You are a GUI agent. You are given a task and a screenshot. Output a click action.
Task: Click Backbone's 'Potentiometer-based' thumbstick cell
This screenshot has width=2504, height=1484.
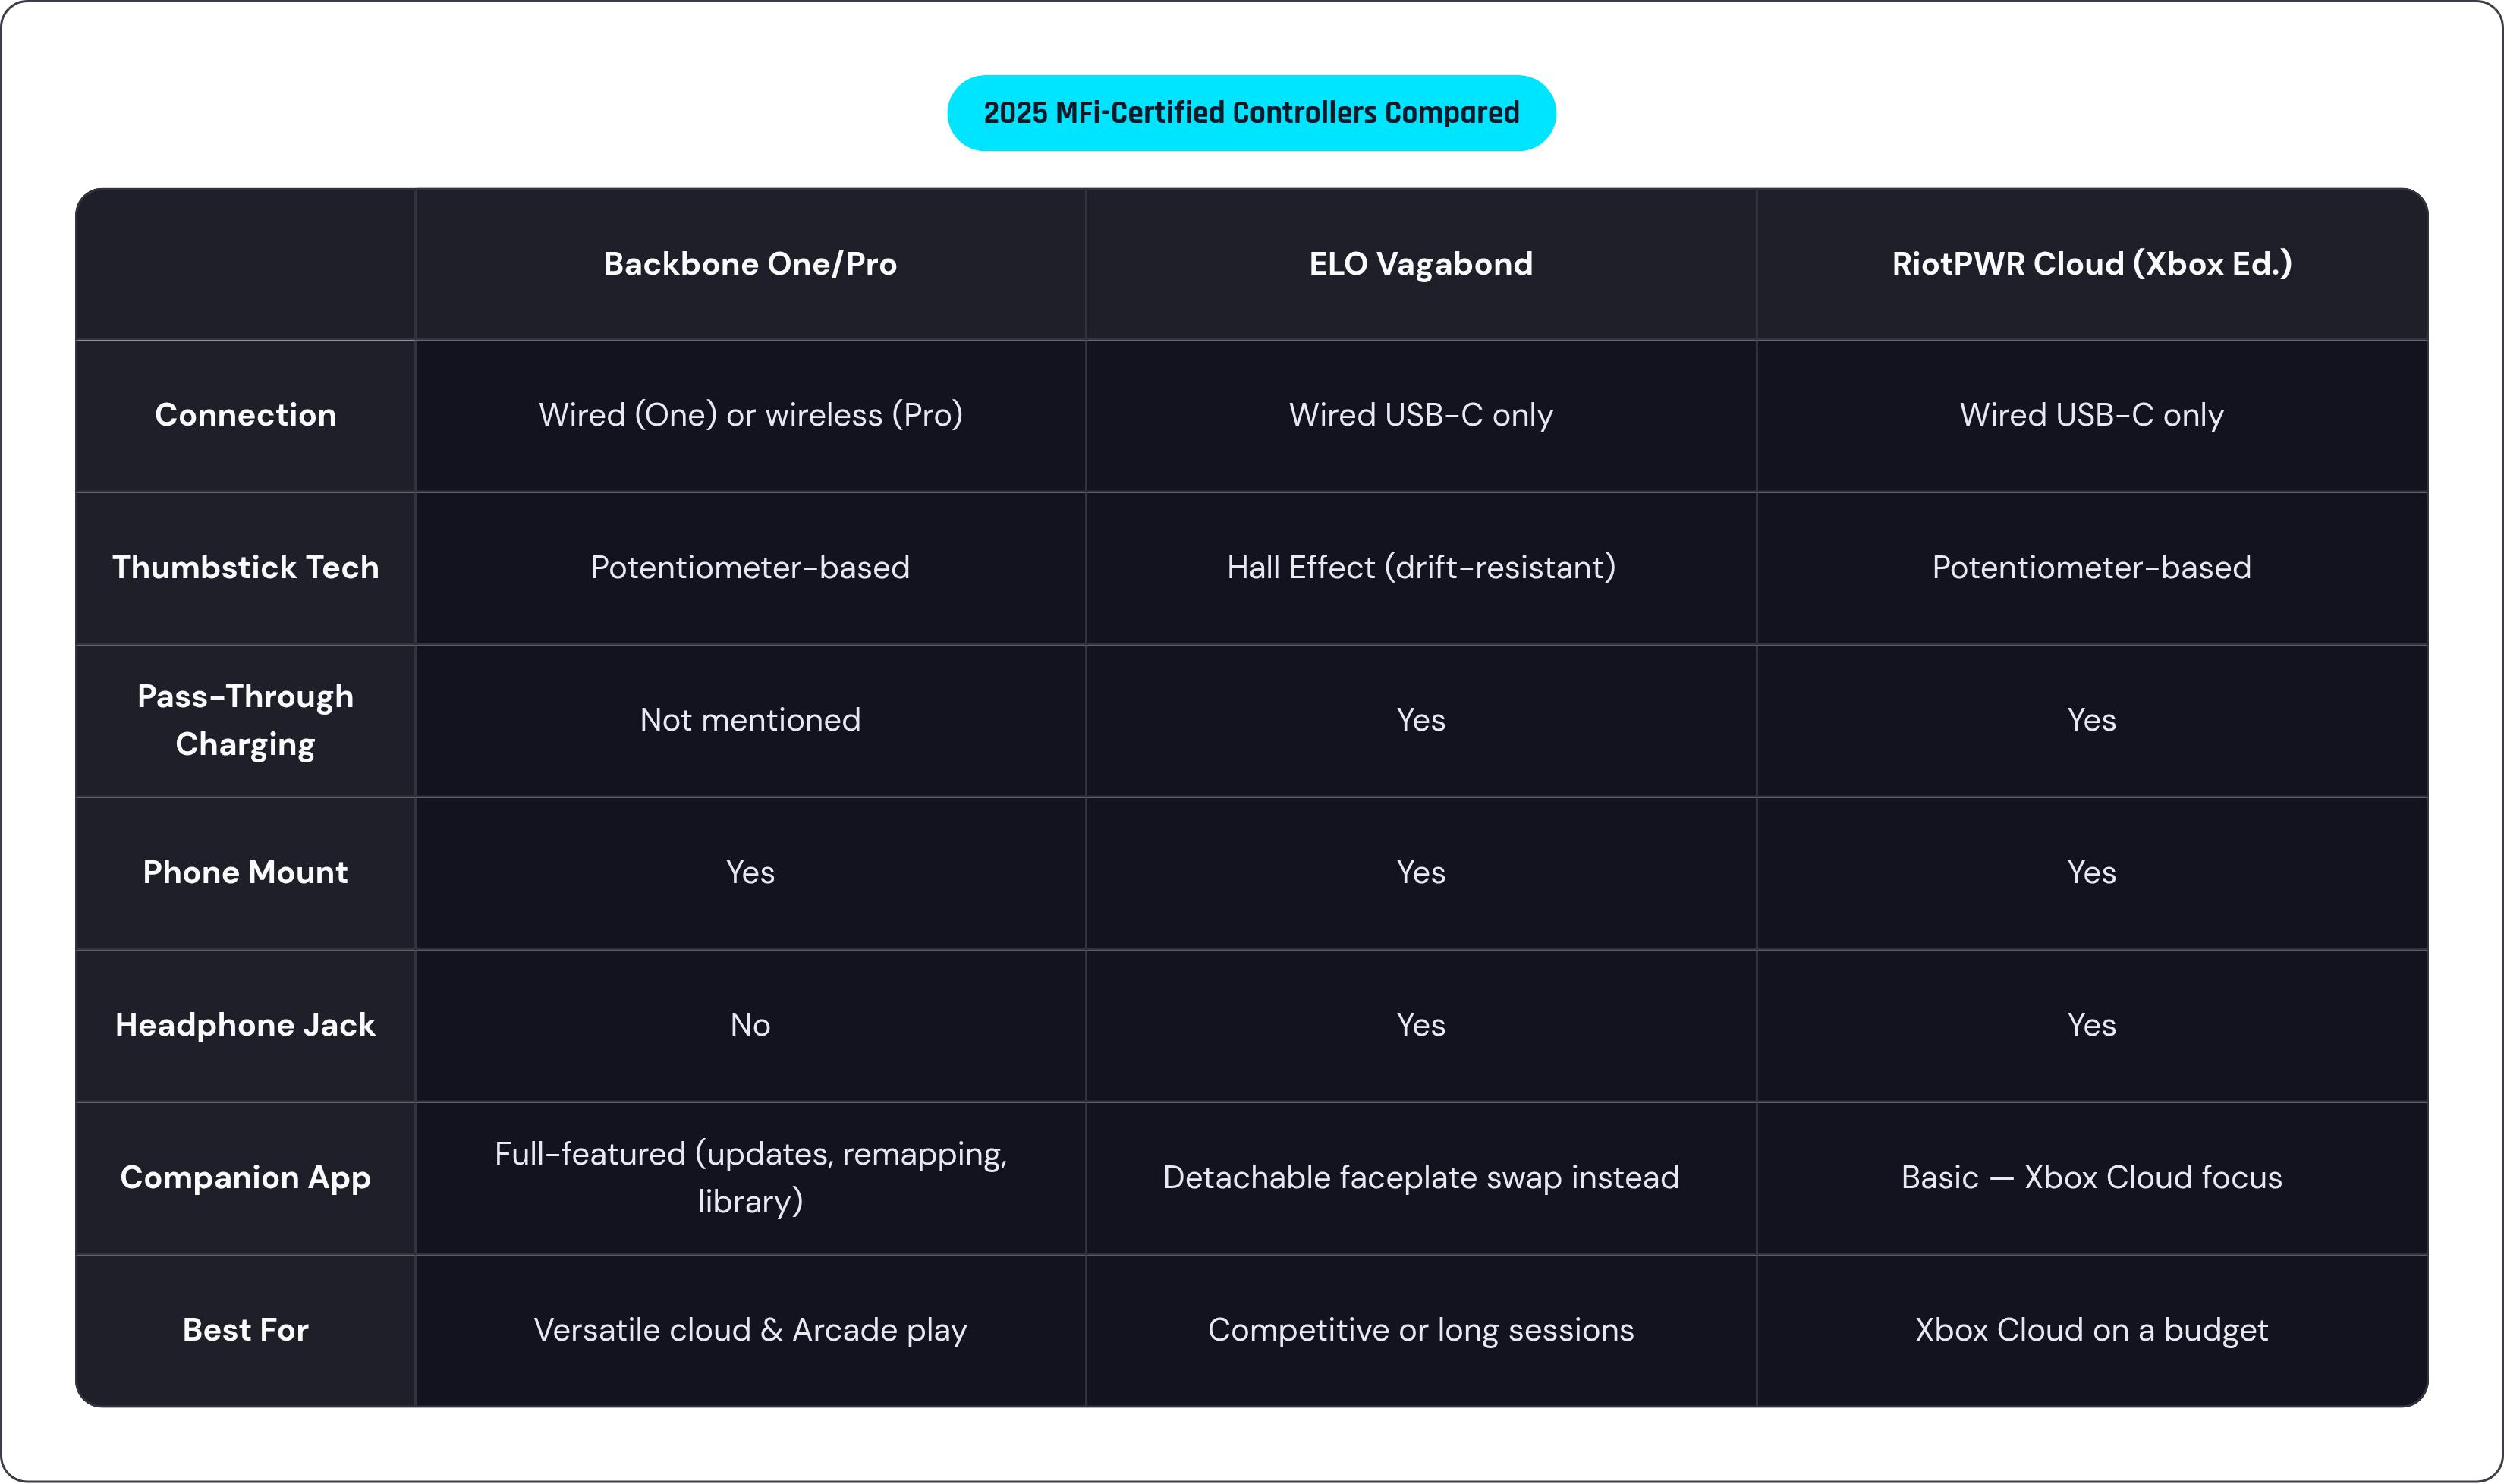point(750,568)
